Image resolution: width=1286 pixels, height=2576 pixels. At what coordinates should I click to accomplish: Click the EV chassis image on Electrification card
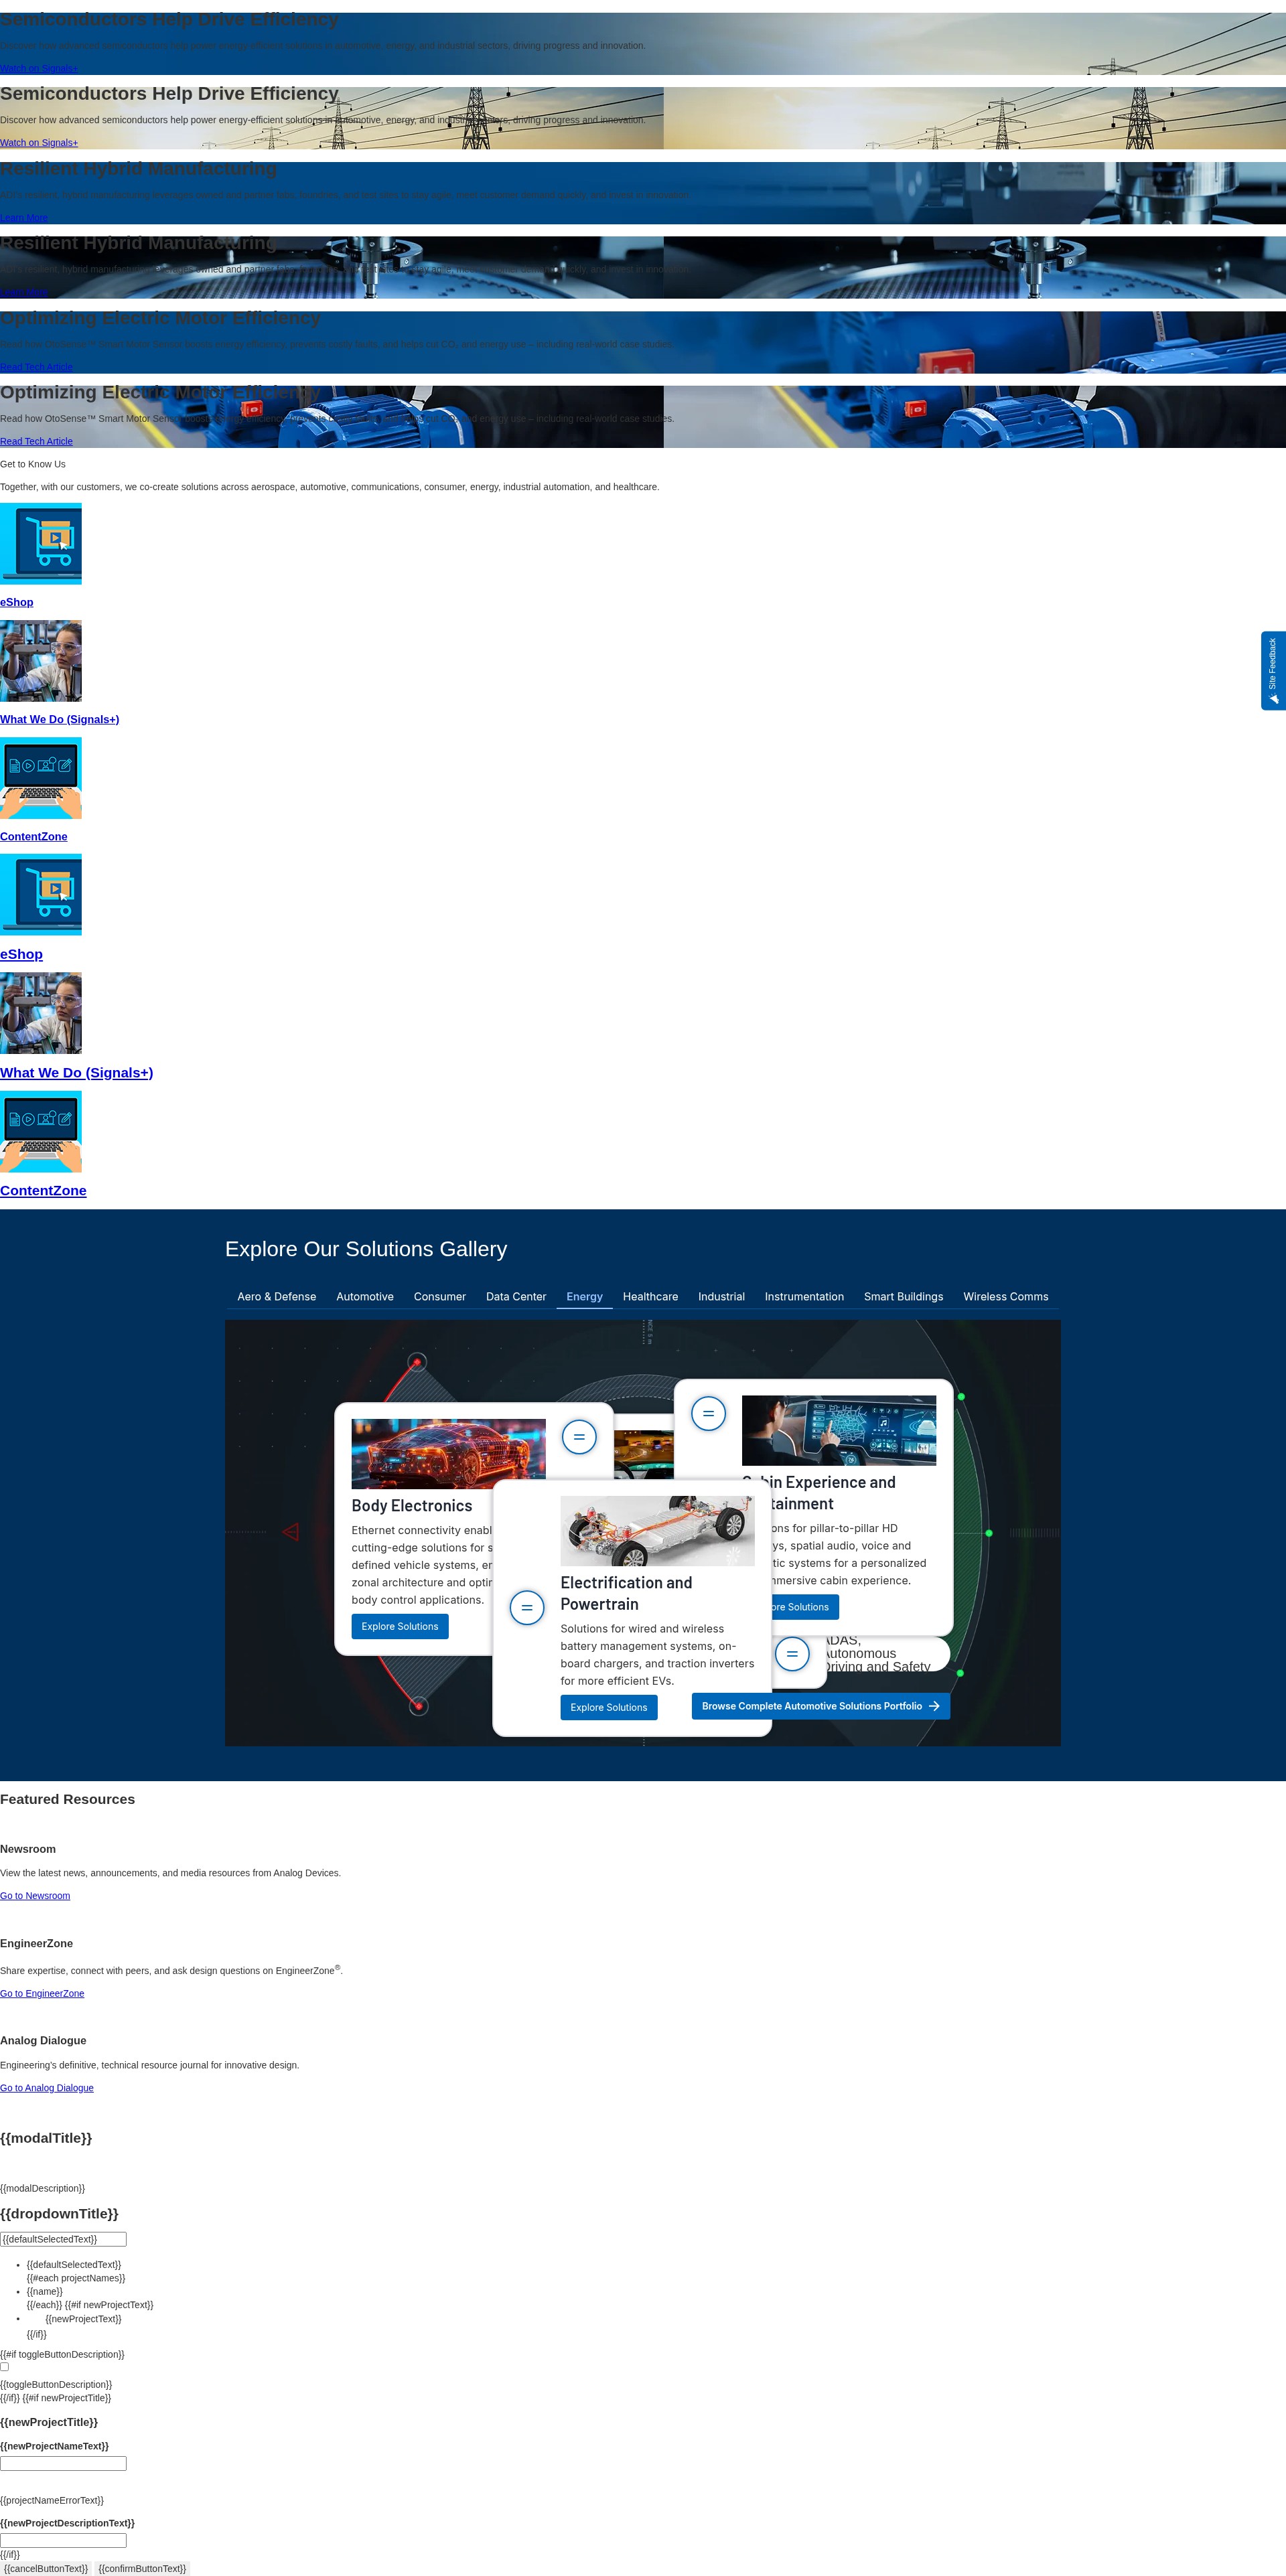click(658, 1531)
